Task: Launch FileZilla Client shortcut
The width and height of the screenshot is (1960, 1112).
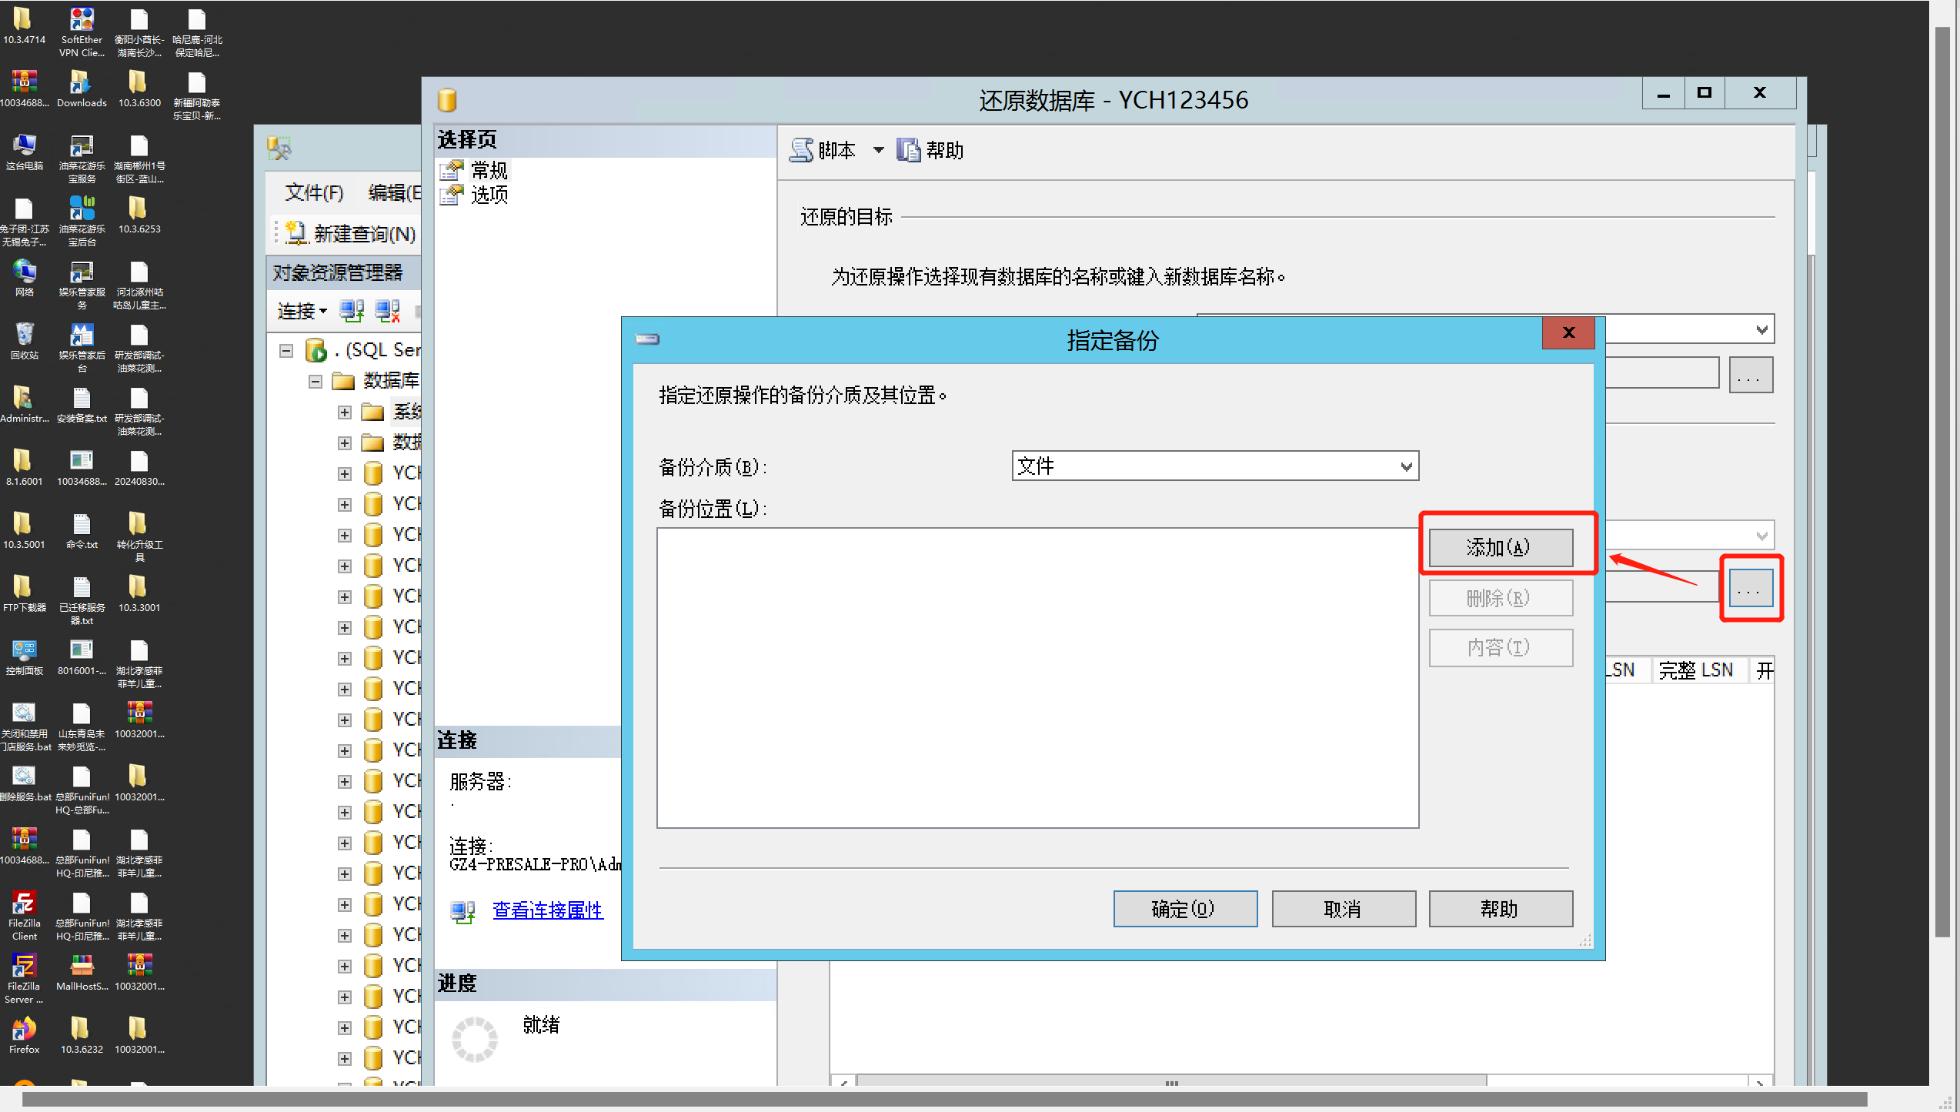Action: [24, 914]
